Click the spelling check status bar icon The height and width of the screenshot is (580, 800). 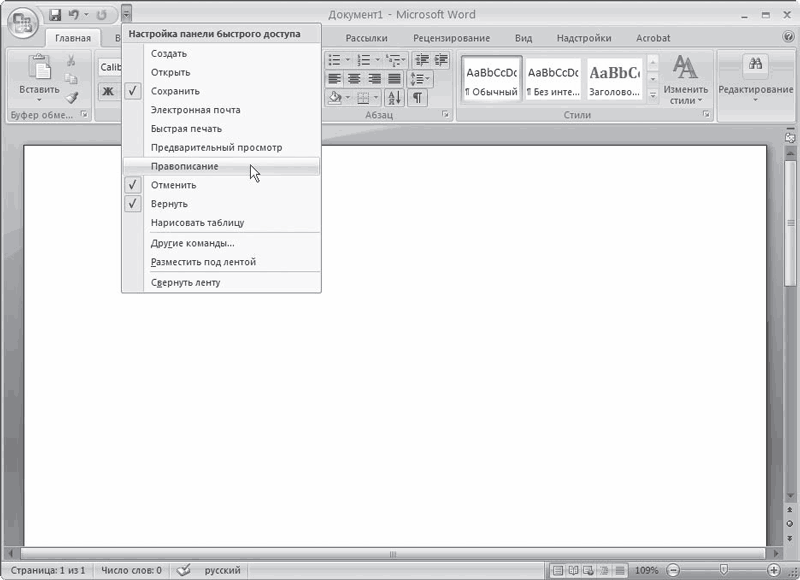pyautogui.click(x=184, y=569)
